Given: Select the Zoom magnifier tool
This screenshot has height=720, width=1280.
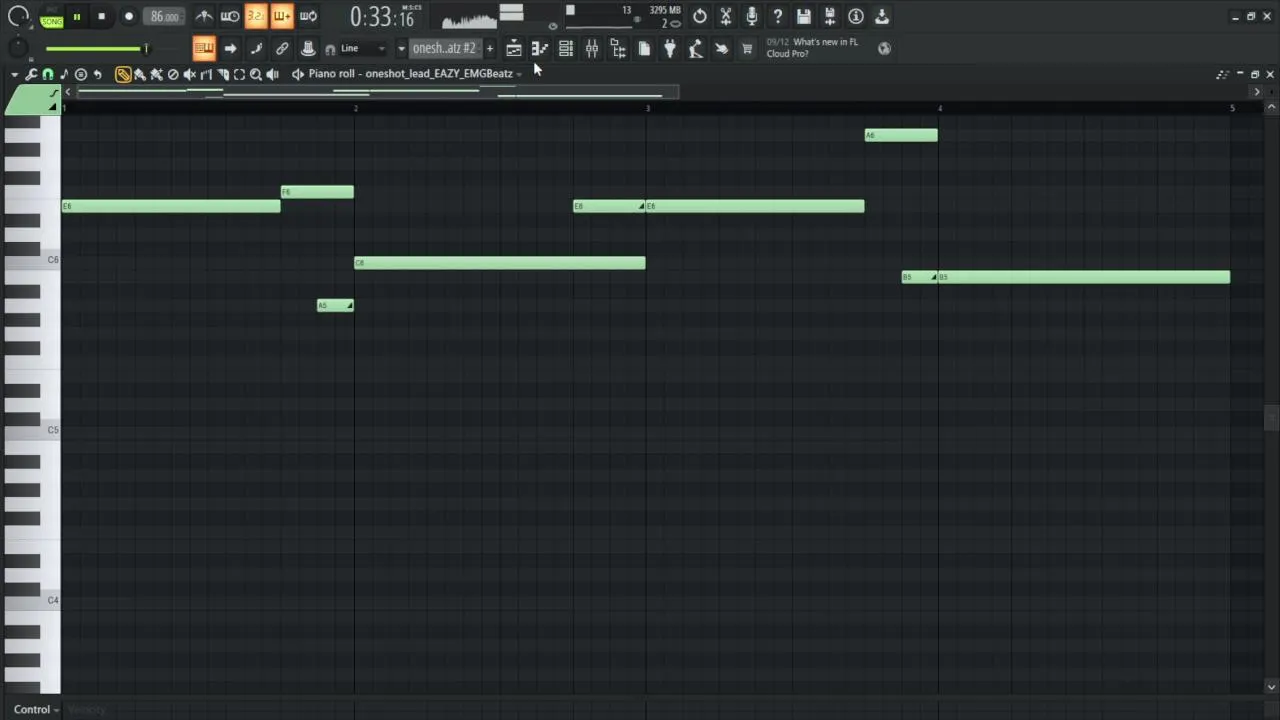Looking at the screenshot, I should tap(256, 74).
